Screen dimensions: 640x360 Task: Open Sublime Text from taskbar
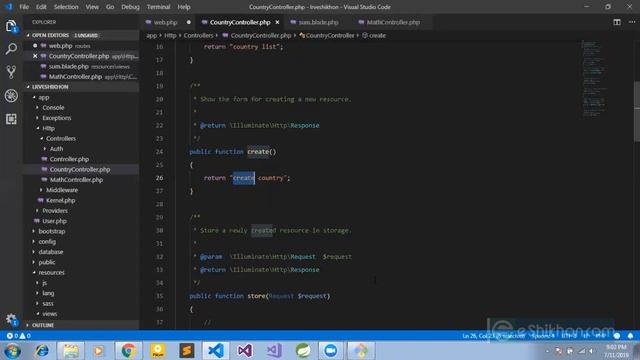tap(187, 351)
